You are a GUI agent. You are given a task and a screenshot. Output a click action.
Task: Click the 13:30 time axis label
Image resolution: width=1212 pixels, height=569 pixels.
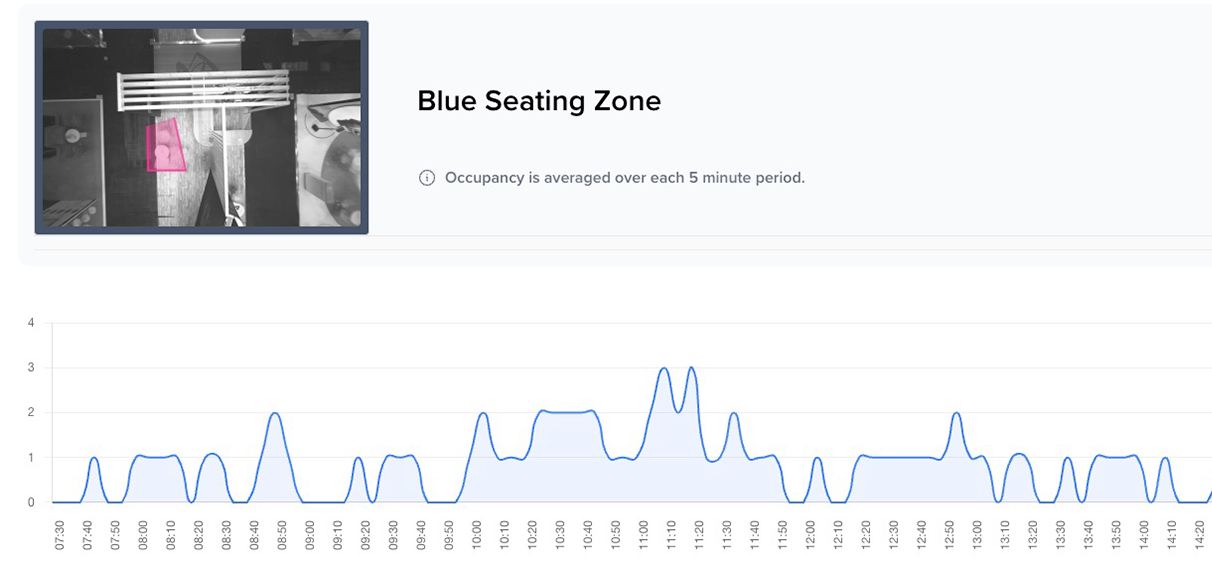1060,535
